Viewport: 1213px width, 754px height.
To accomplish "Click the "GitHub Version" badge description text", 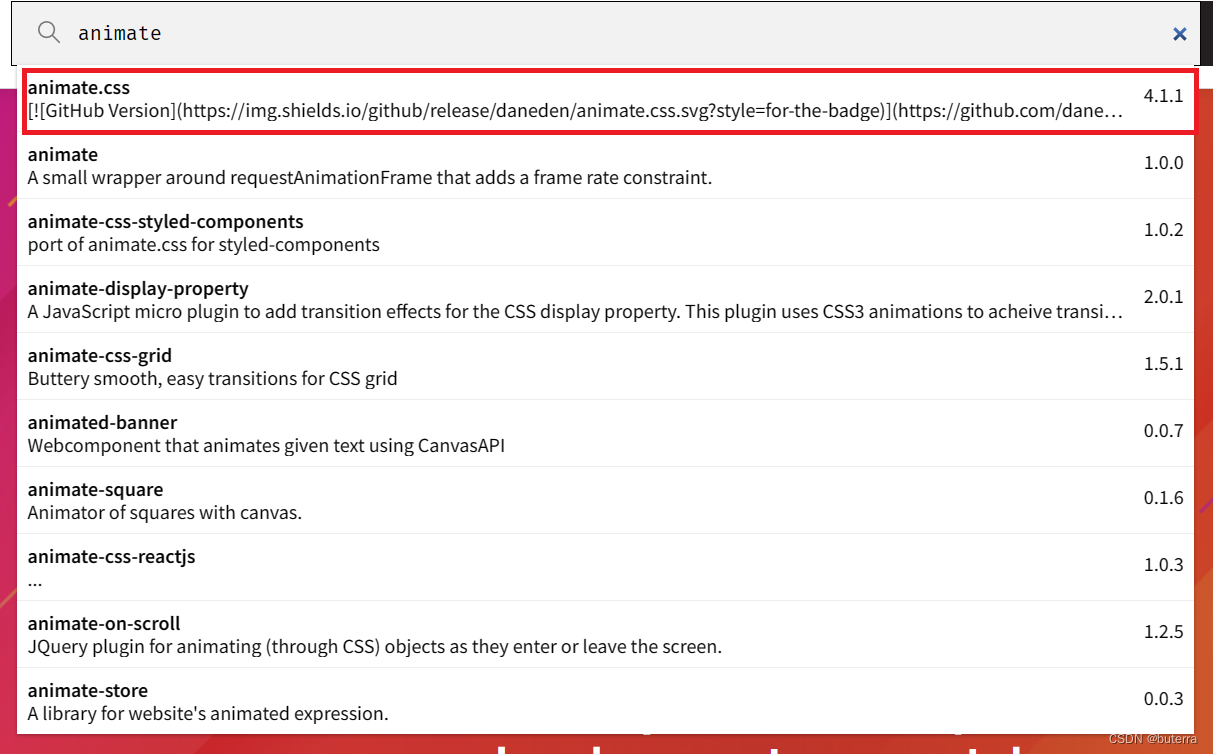I will click(x=575, y=111).
